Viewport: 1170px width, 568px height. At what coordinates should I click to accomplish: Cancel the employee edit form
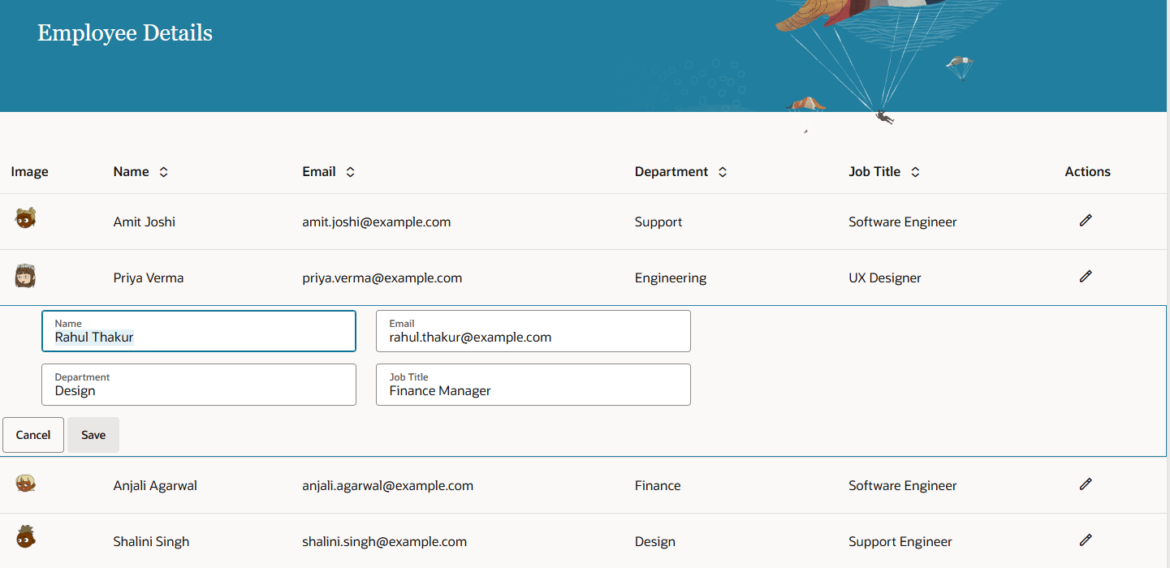33,435
